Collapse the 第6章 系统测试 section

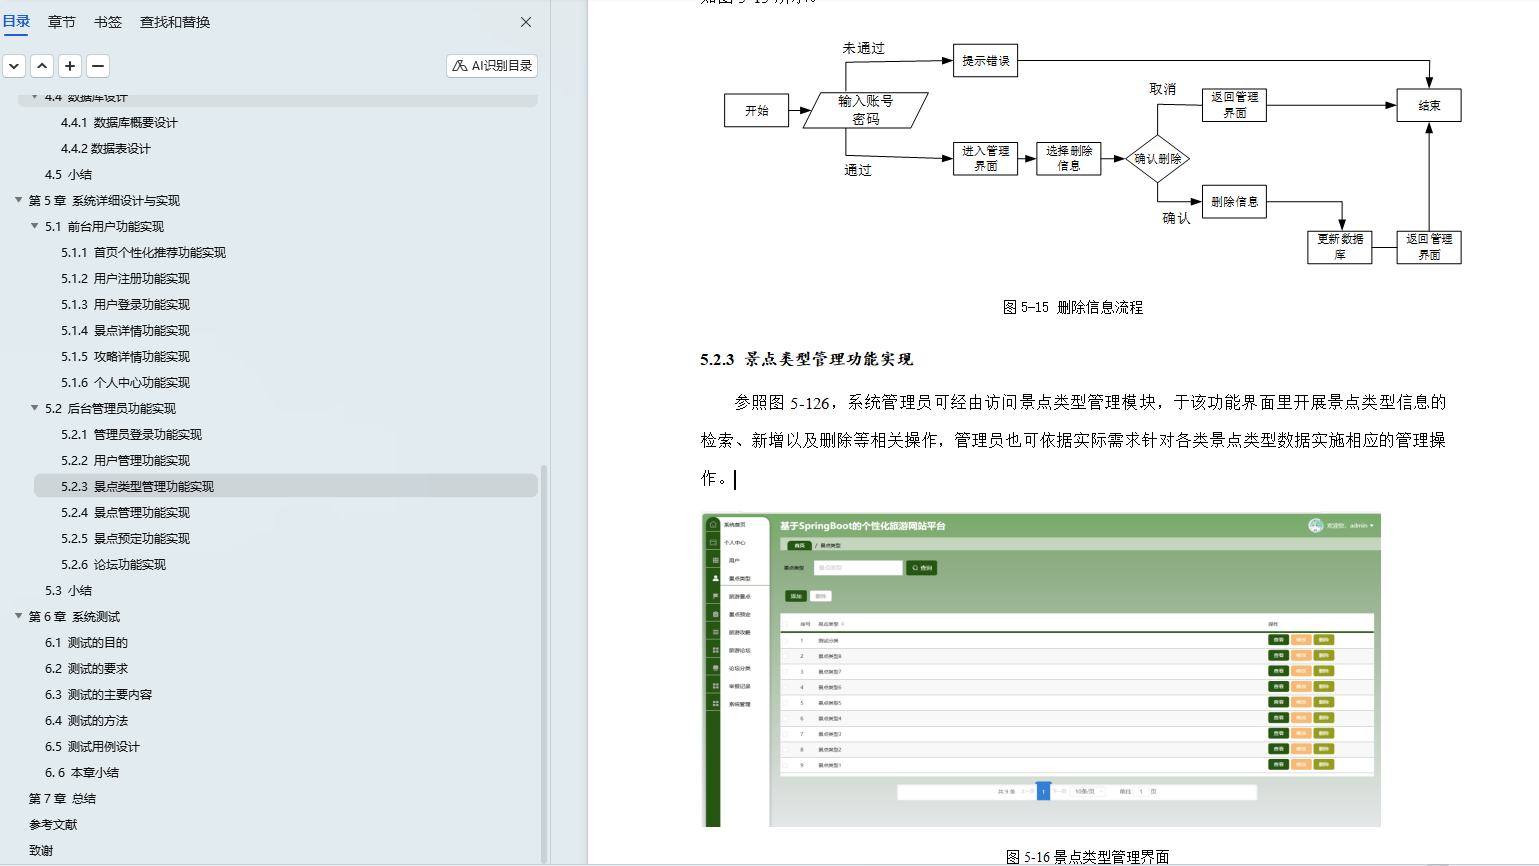[17, 616]
